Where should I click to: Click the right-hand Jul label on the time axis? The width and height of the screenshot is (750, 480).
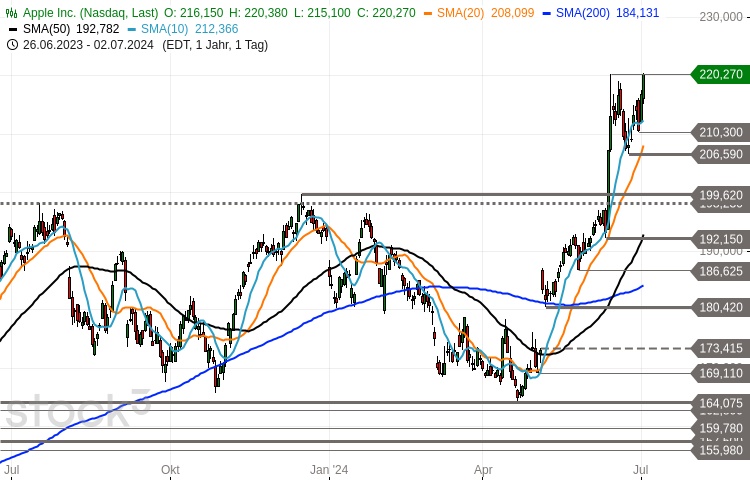tap(641, 470)
